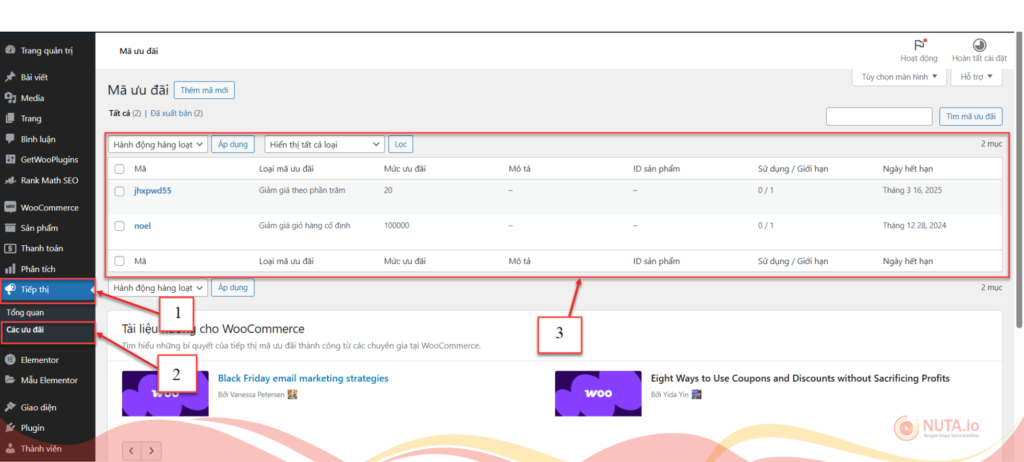
Task: Click the Eight Ways article Woo thumbnail
Action: click(x=598, y=393)
